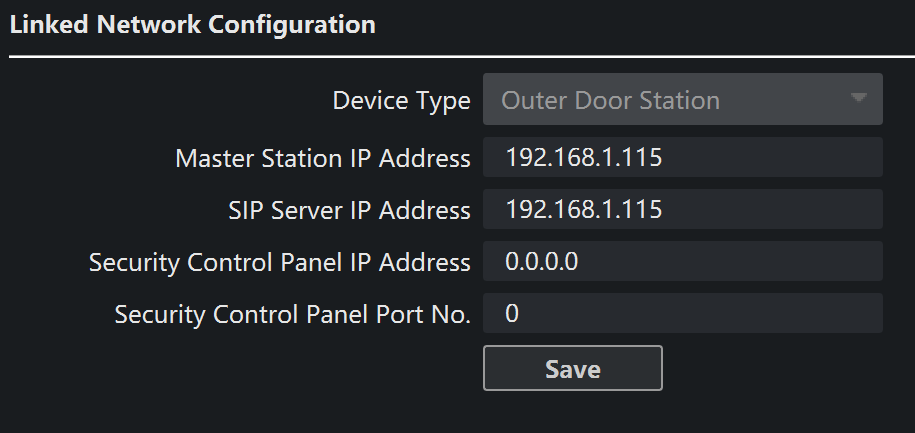The height and width of the screenshot is (433, 915).
Task: Click the Linked Network Configuration heading
Action: tap(192, 25)
